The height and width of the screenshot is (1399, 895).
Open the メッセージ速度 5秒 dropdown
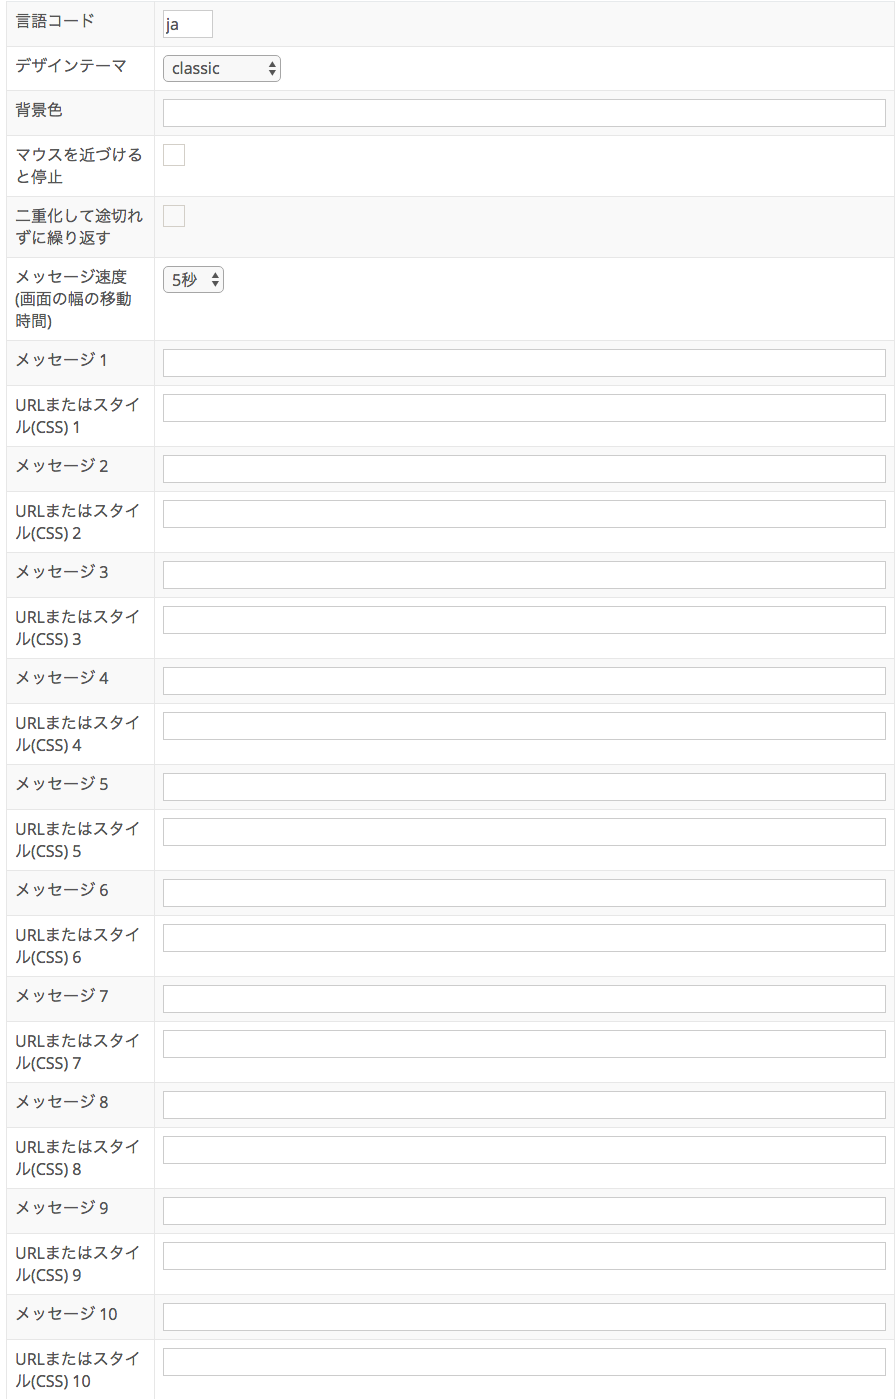pyautogui.click(x=193, y=280)
